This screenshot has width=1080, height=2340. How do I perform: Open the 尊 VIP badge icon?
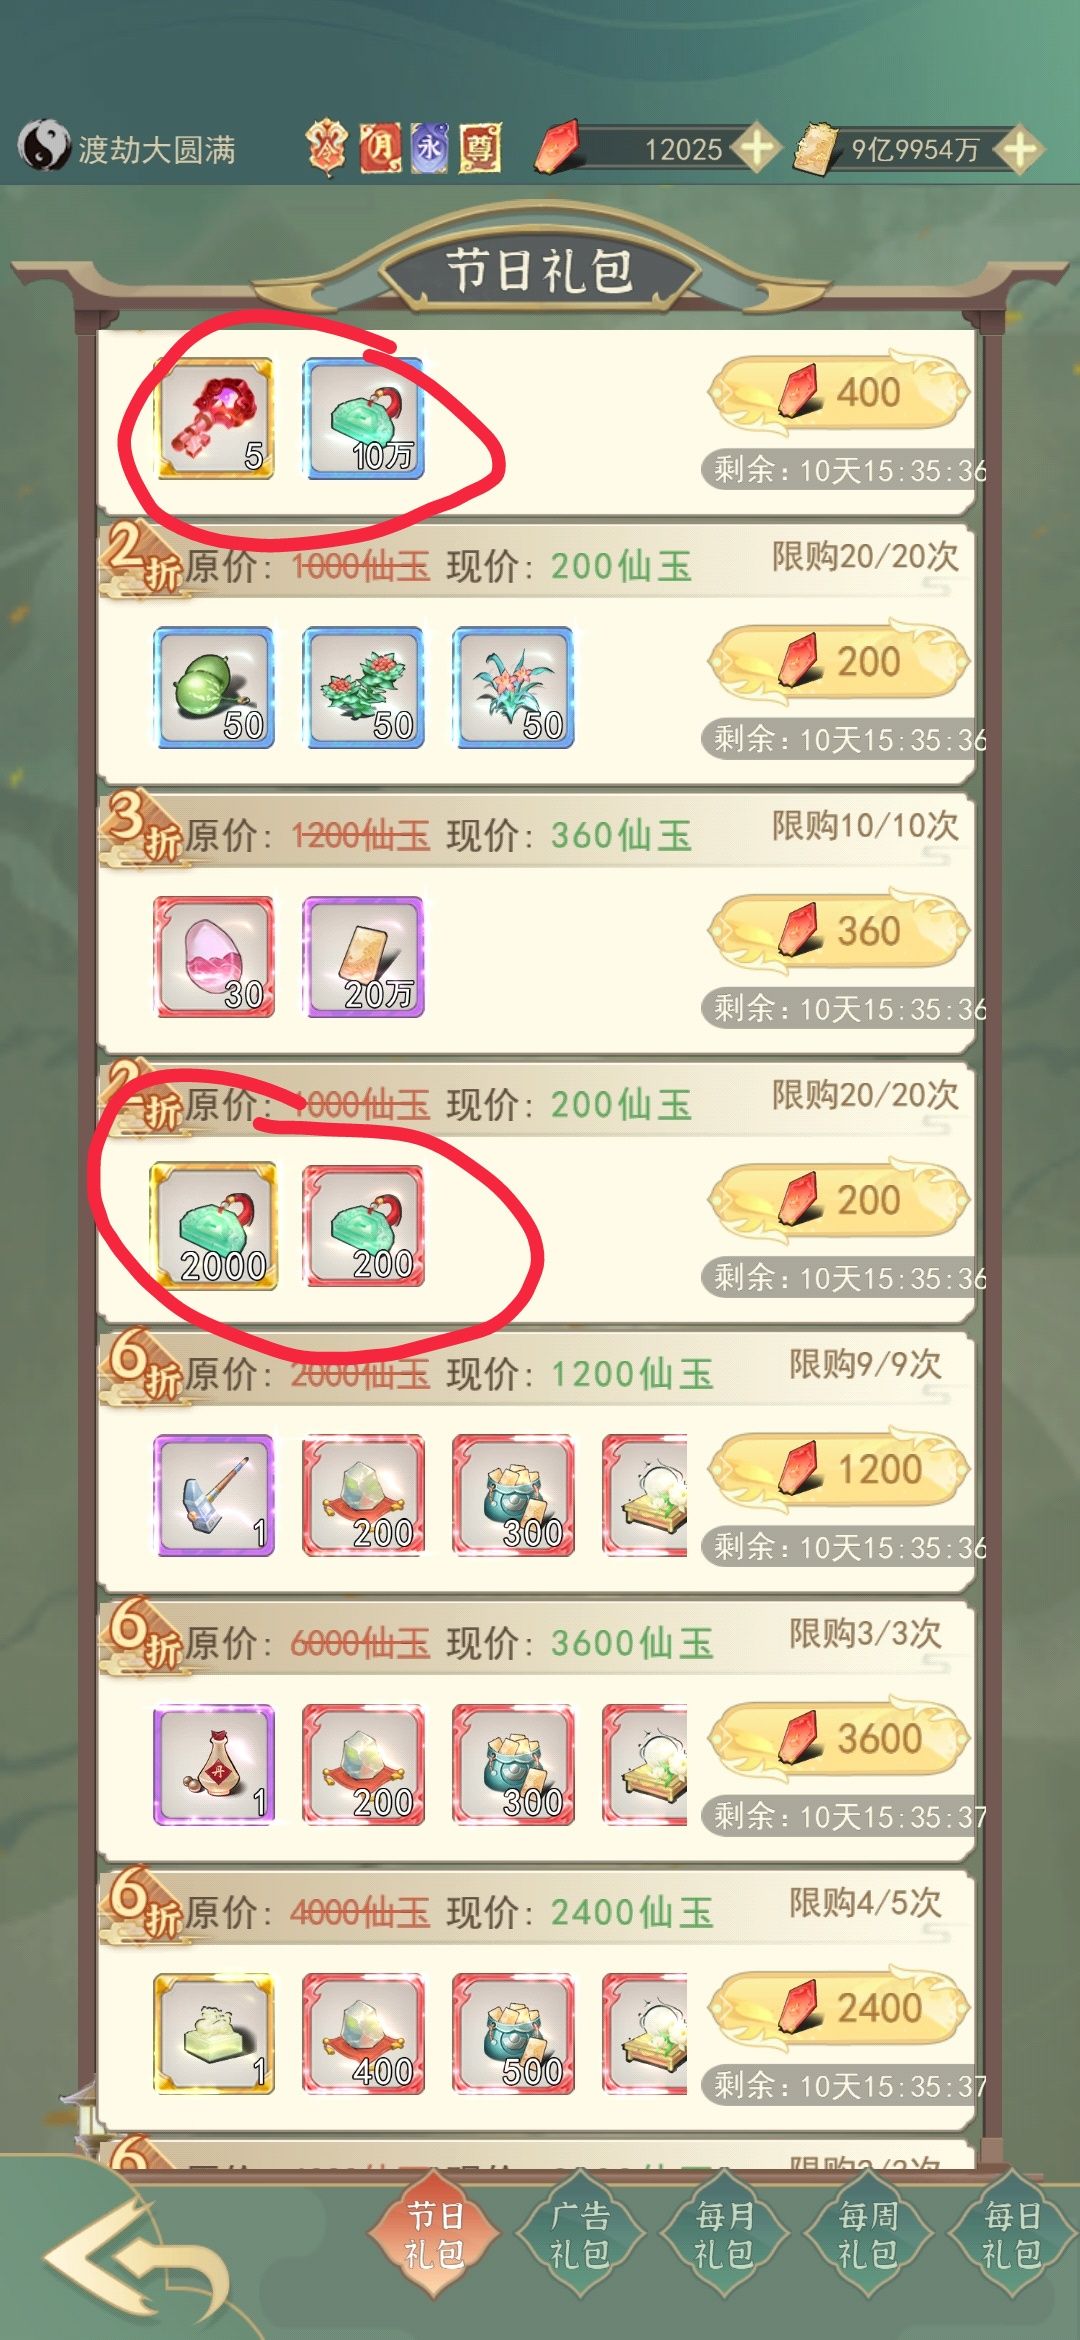point(480,149)
